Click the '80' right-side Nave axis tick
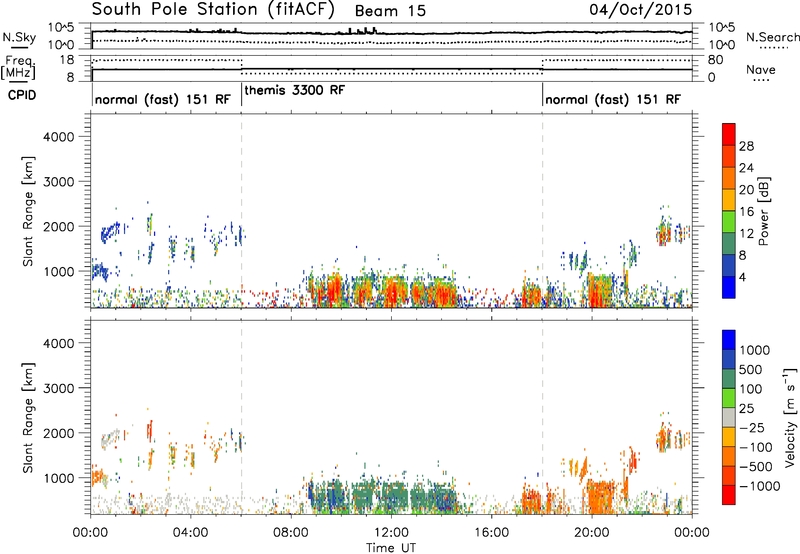 click(715, 60)
